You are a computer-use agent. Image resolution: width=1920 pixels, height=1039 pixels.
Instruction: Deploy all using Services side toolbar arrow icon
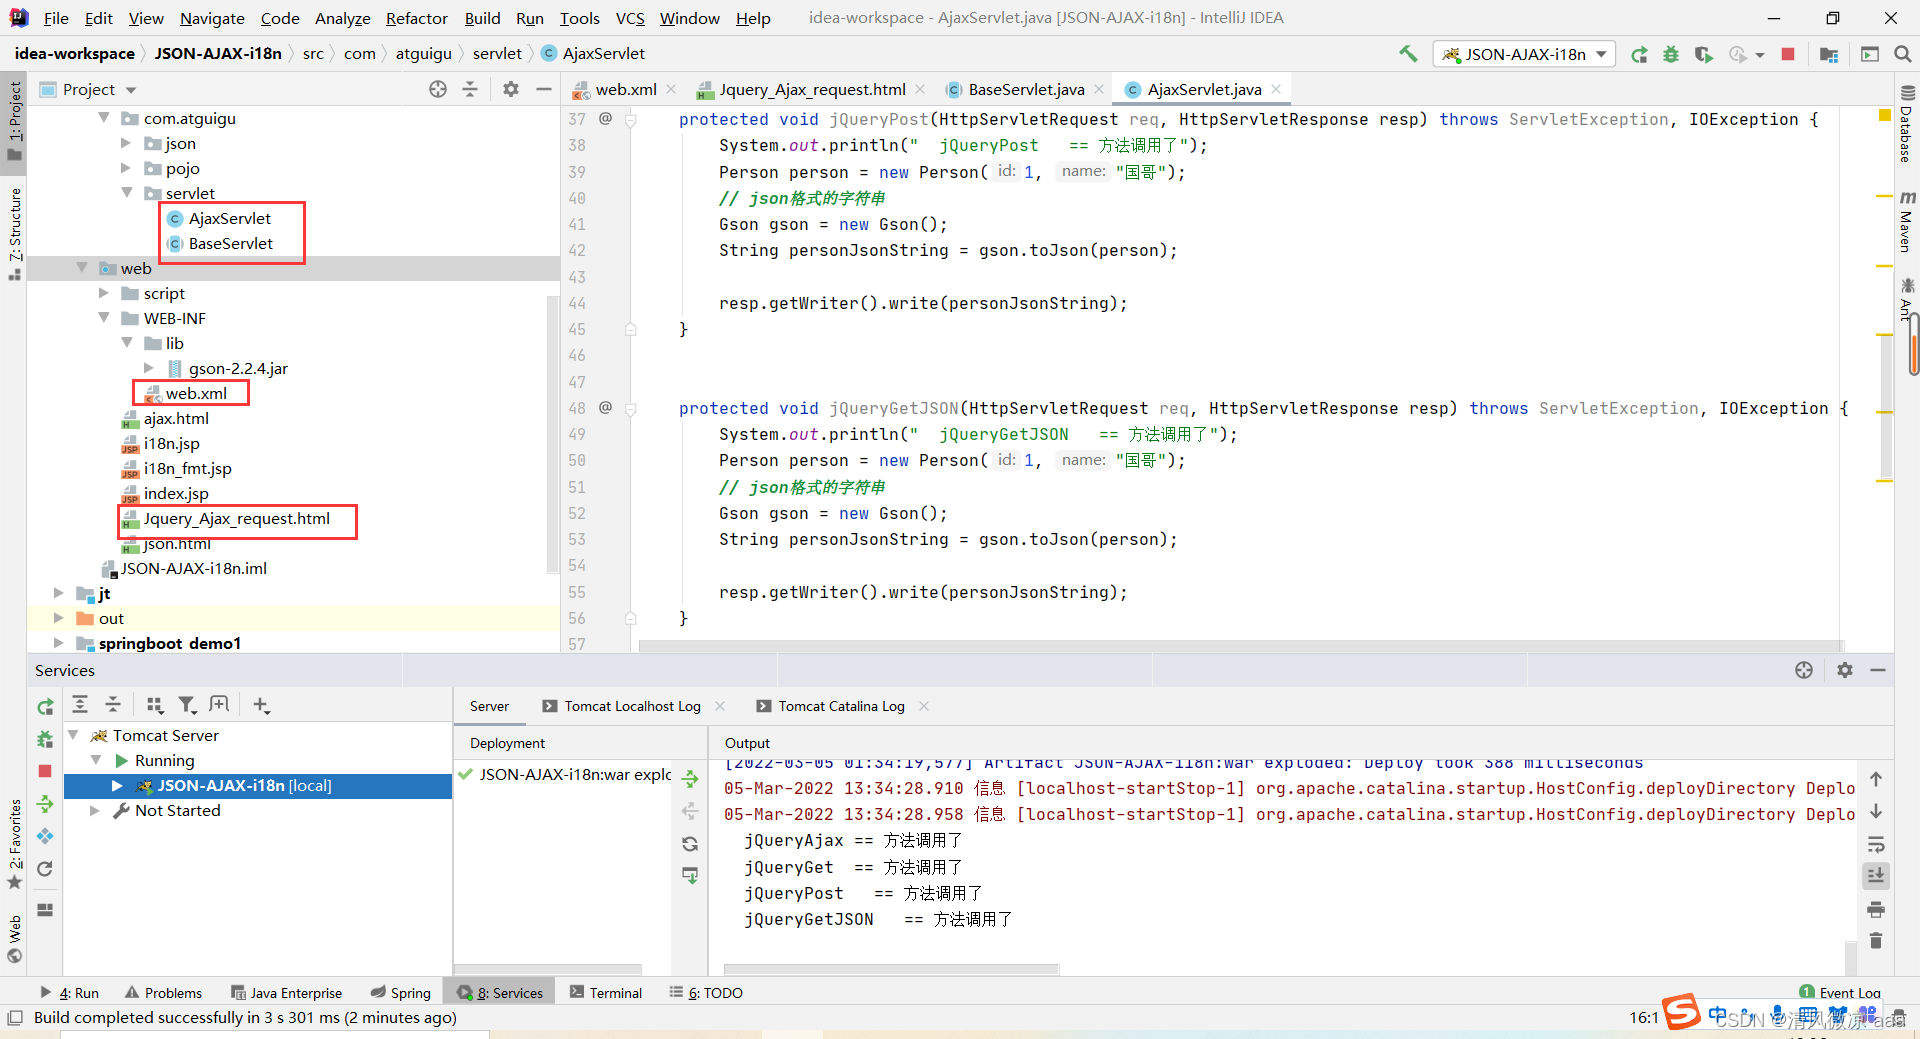pos(45,803)
